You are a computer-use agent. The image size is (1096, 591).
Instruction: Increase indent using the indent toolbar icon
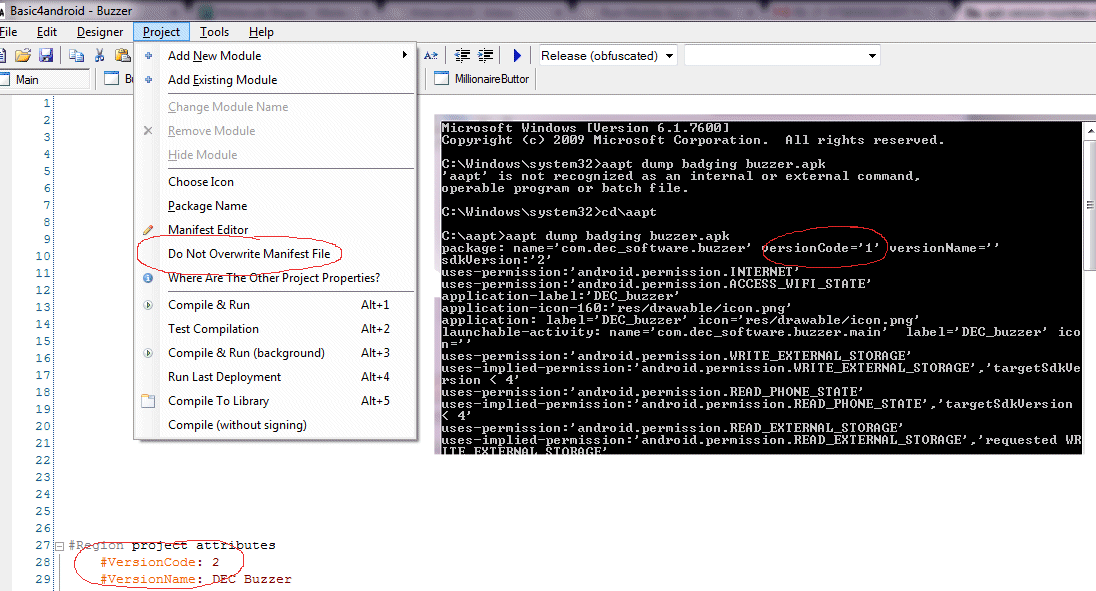coord(485,55)
